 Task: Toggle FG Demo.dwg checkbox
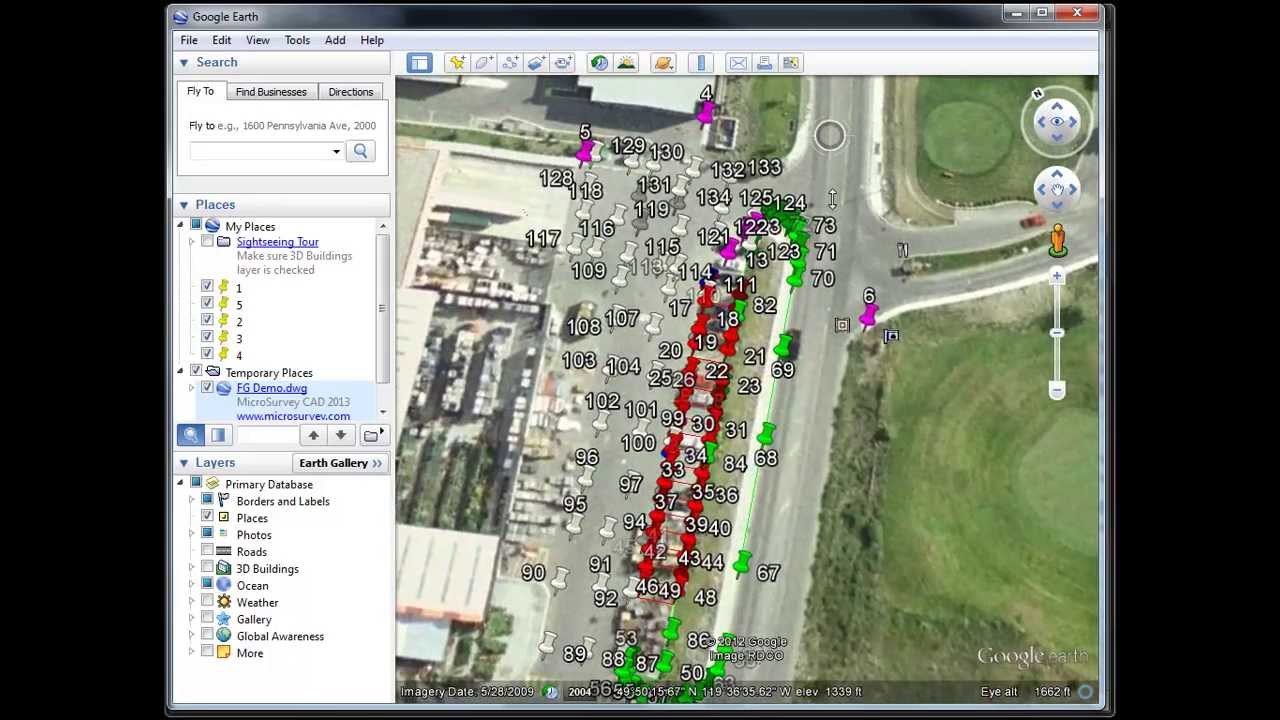pyautogui.click(x=207, y=388)
